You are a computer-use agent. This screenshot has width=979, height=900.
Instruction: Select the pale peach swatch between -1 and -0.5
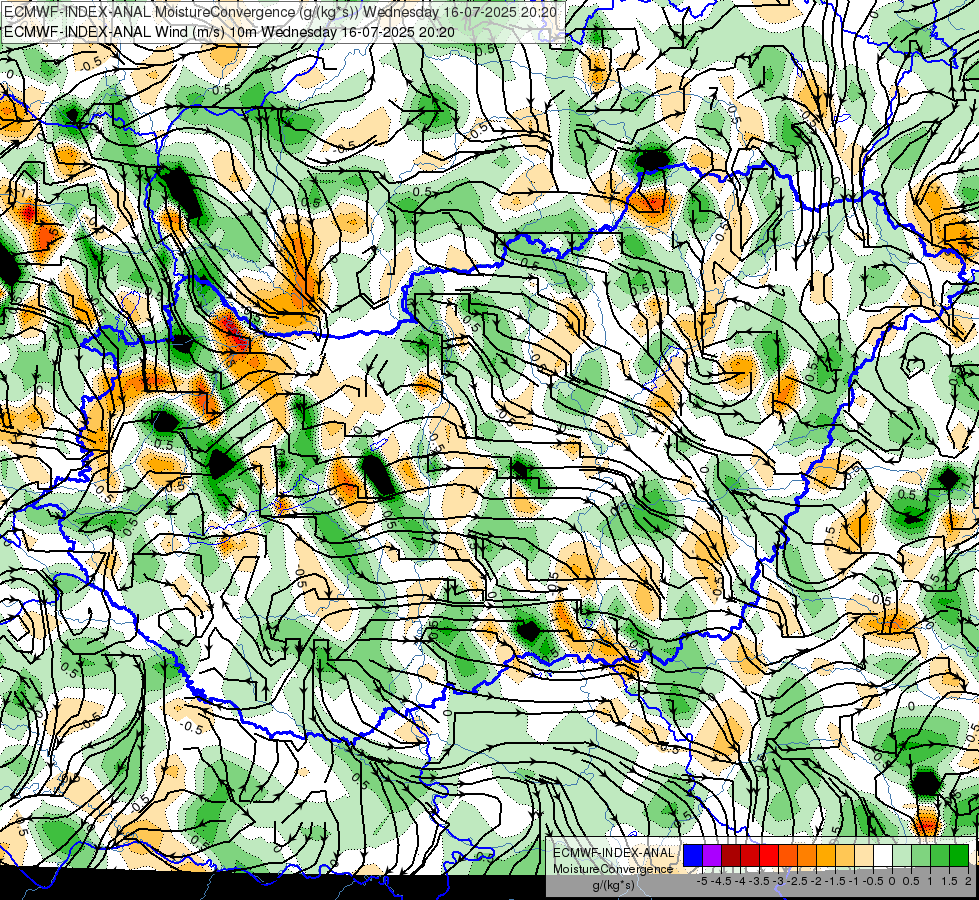click(864, 855)
